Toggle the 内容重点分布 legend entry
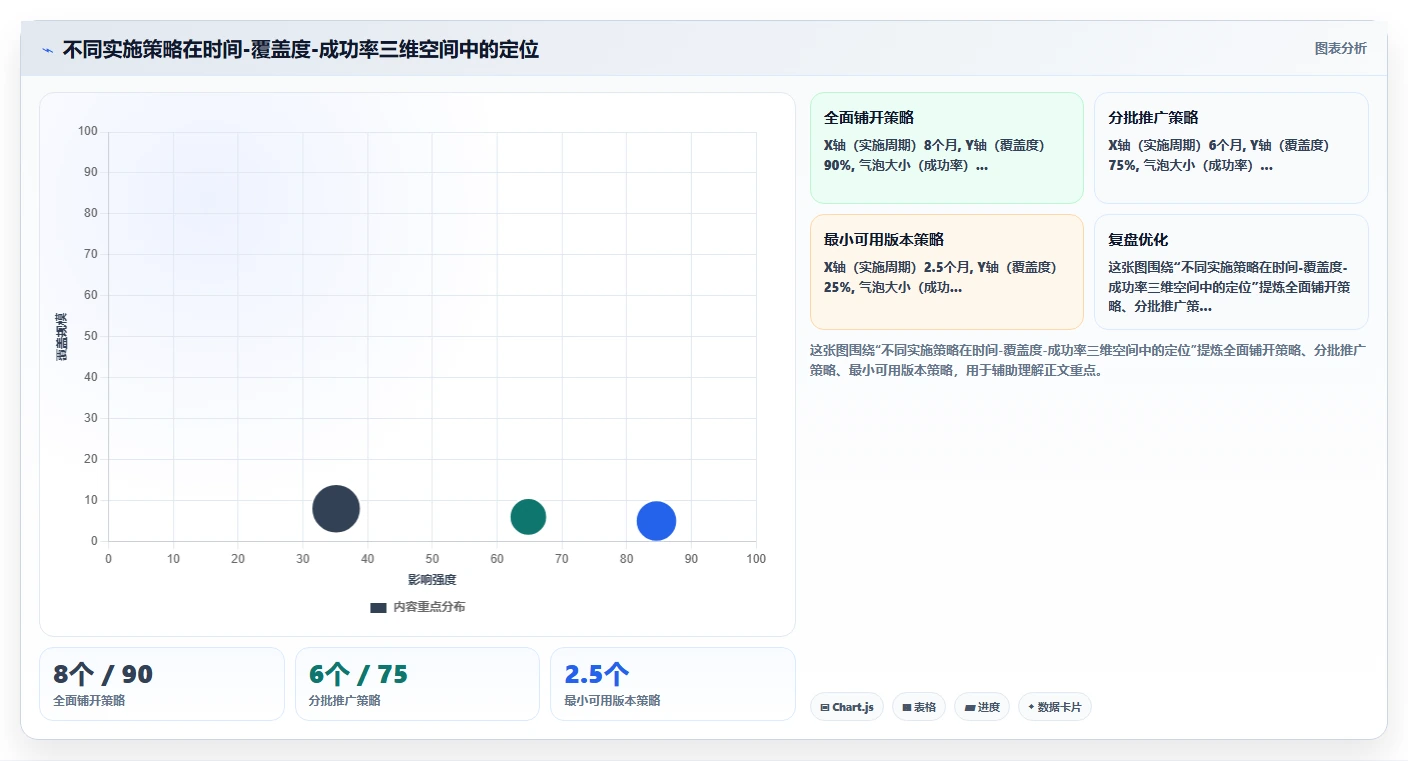1408x761 pixels. pyautogui.click(x=417, y=607)
